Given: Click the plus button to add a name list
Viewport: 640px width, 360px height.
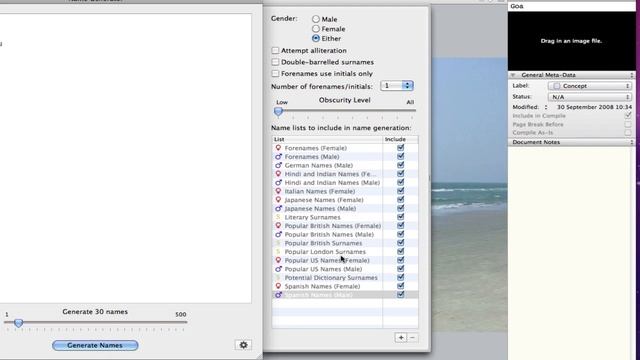Looking at the screenshot, I should [401, 338].
